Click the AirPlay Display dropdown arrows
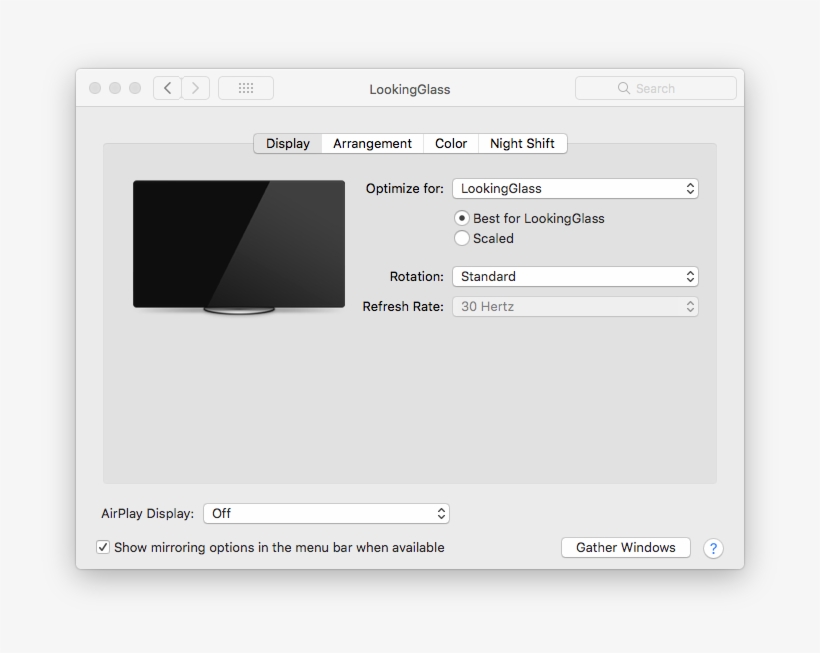820x653 pixels. click(441, 513)
